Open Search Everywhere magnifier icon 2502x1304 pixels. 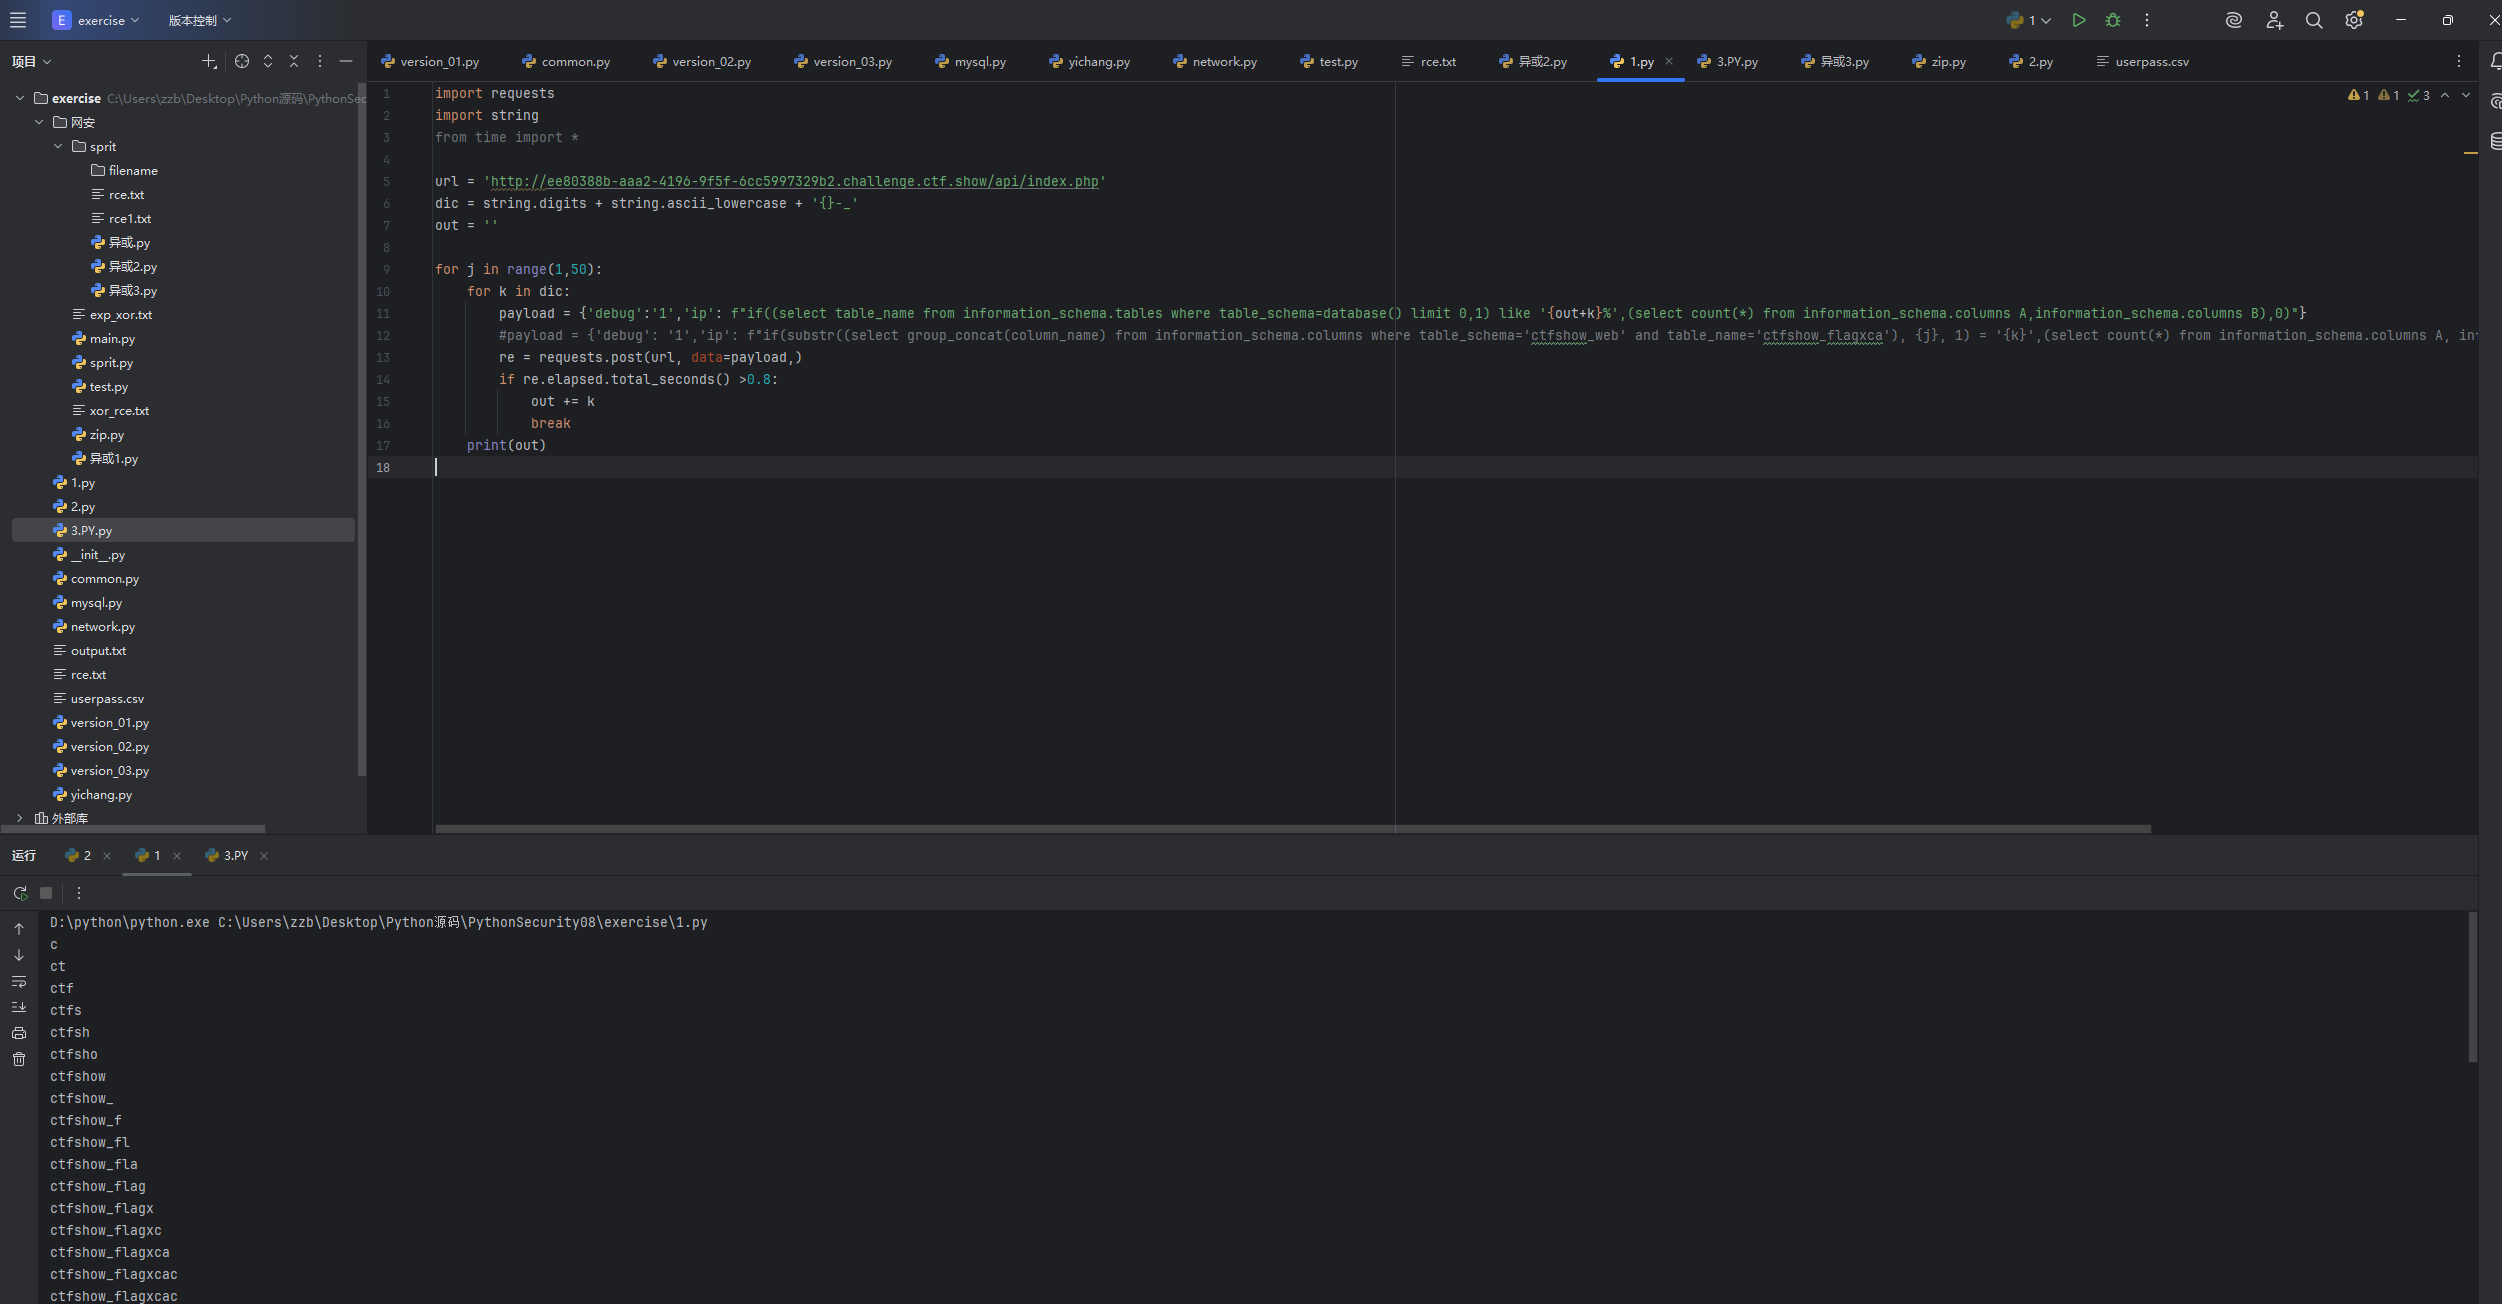pyautogui.click(x=2314, y=20)
